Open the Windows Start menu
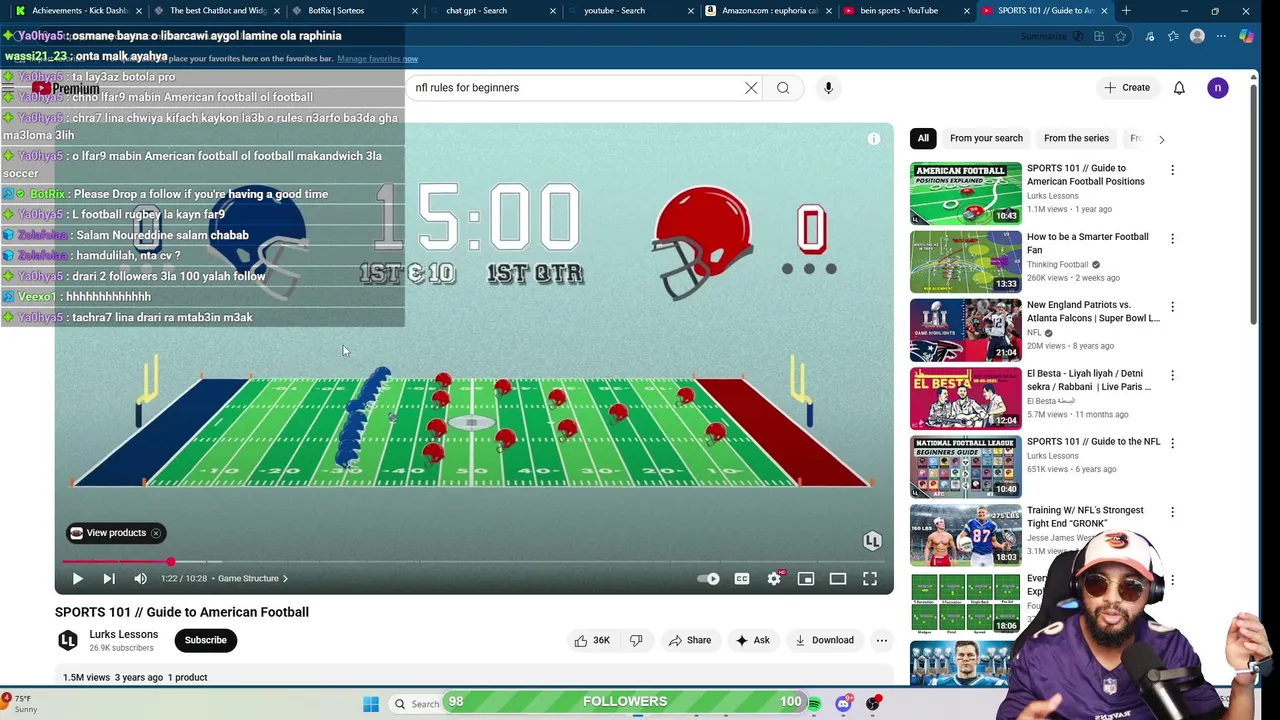The width and height of the screenshot is (1280, 720). pos(371,705)
